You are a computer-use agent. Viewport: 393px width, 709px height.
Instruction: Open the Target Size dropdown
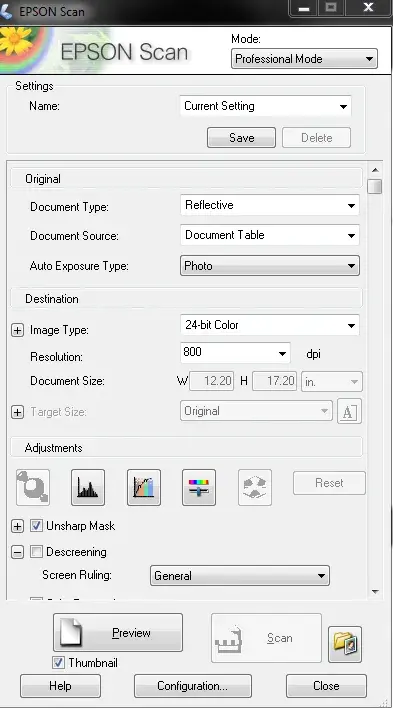click(x=256, y=411)
